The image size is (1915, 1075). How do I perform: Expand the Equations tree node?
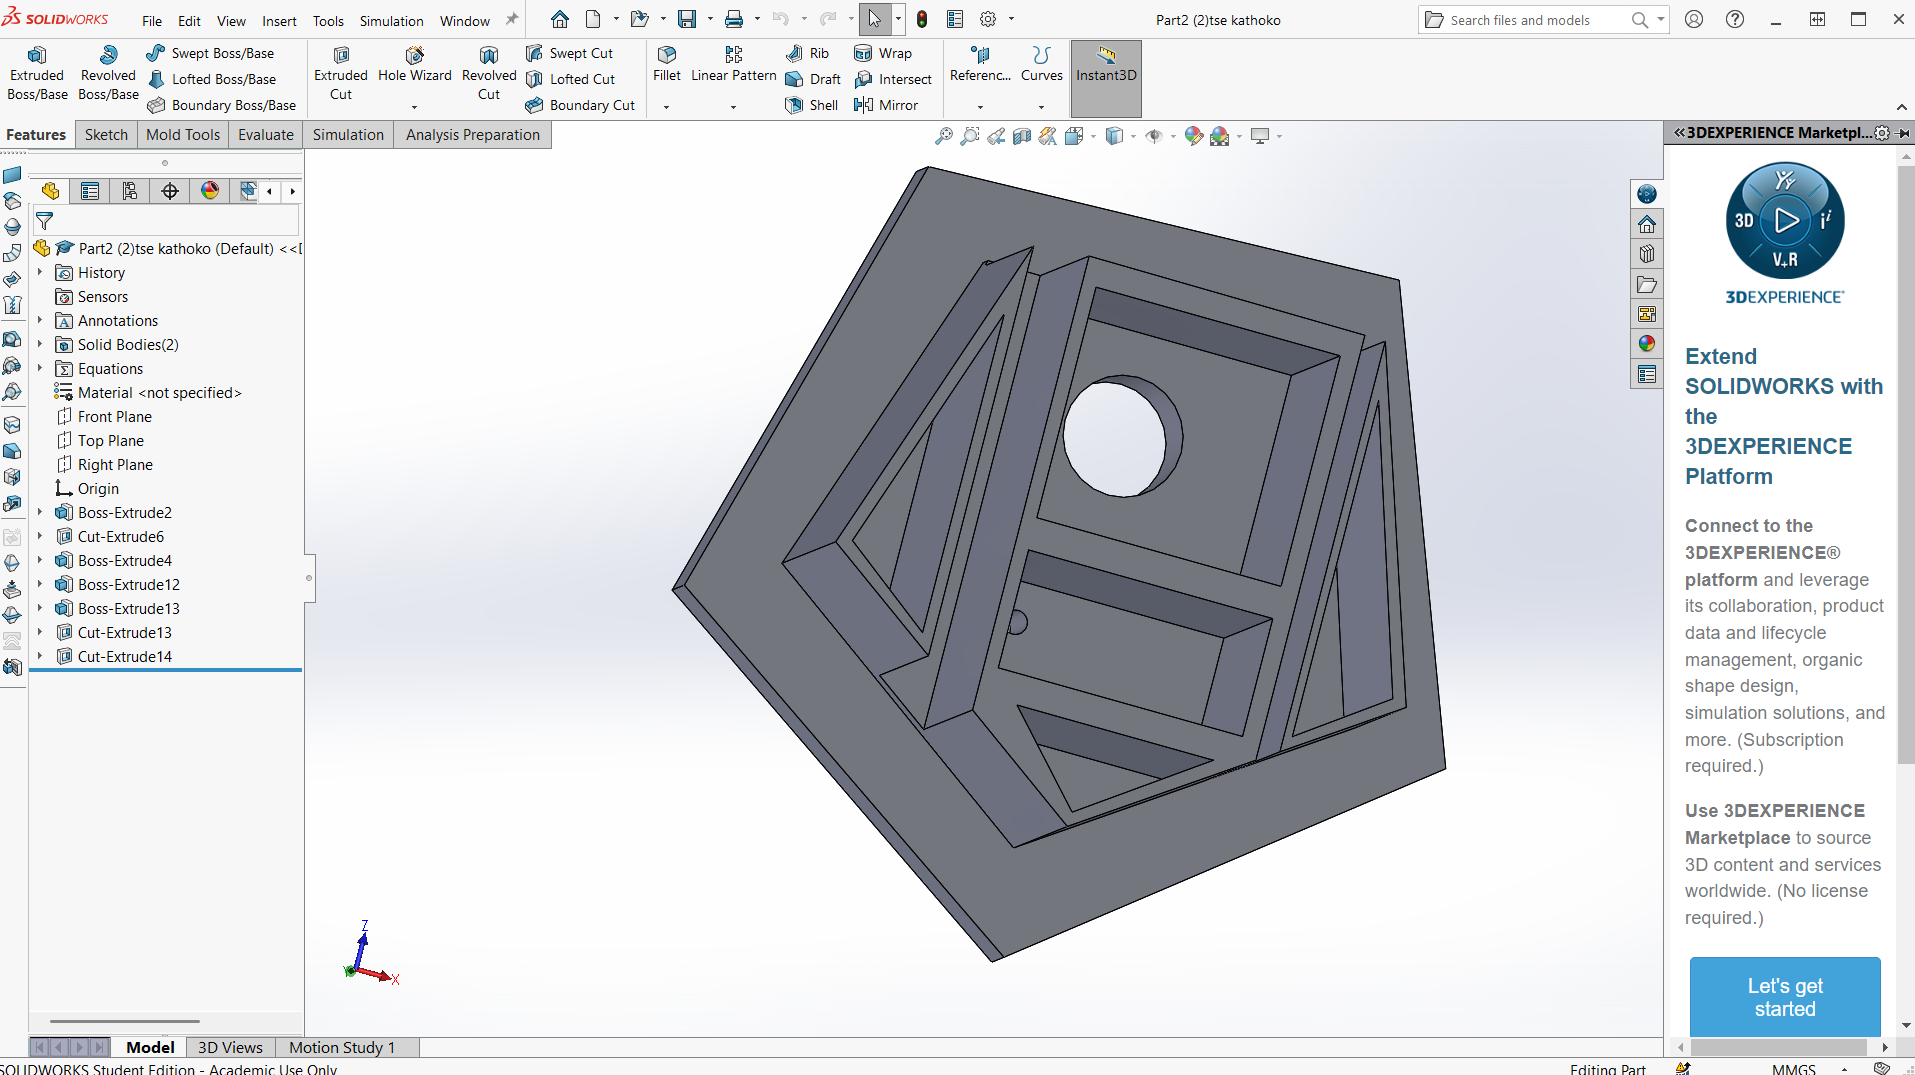point(40,368)
